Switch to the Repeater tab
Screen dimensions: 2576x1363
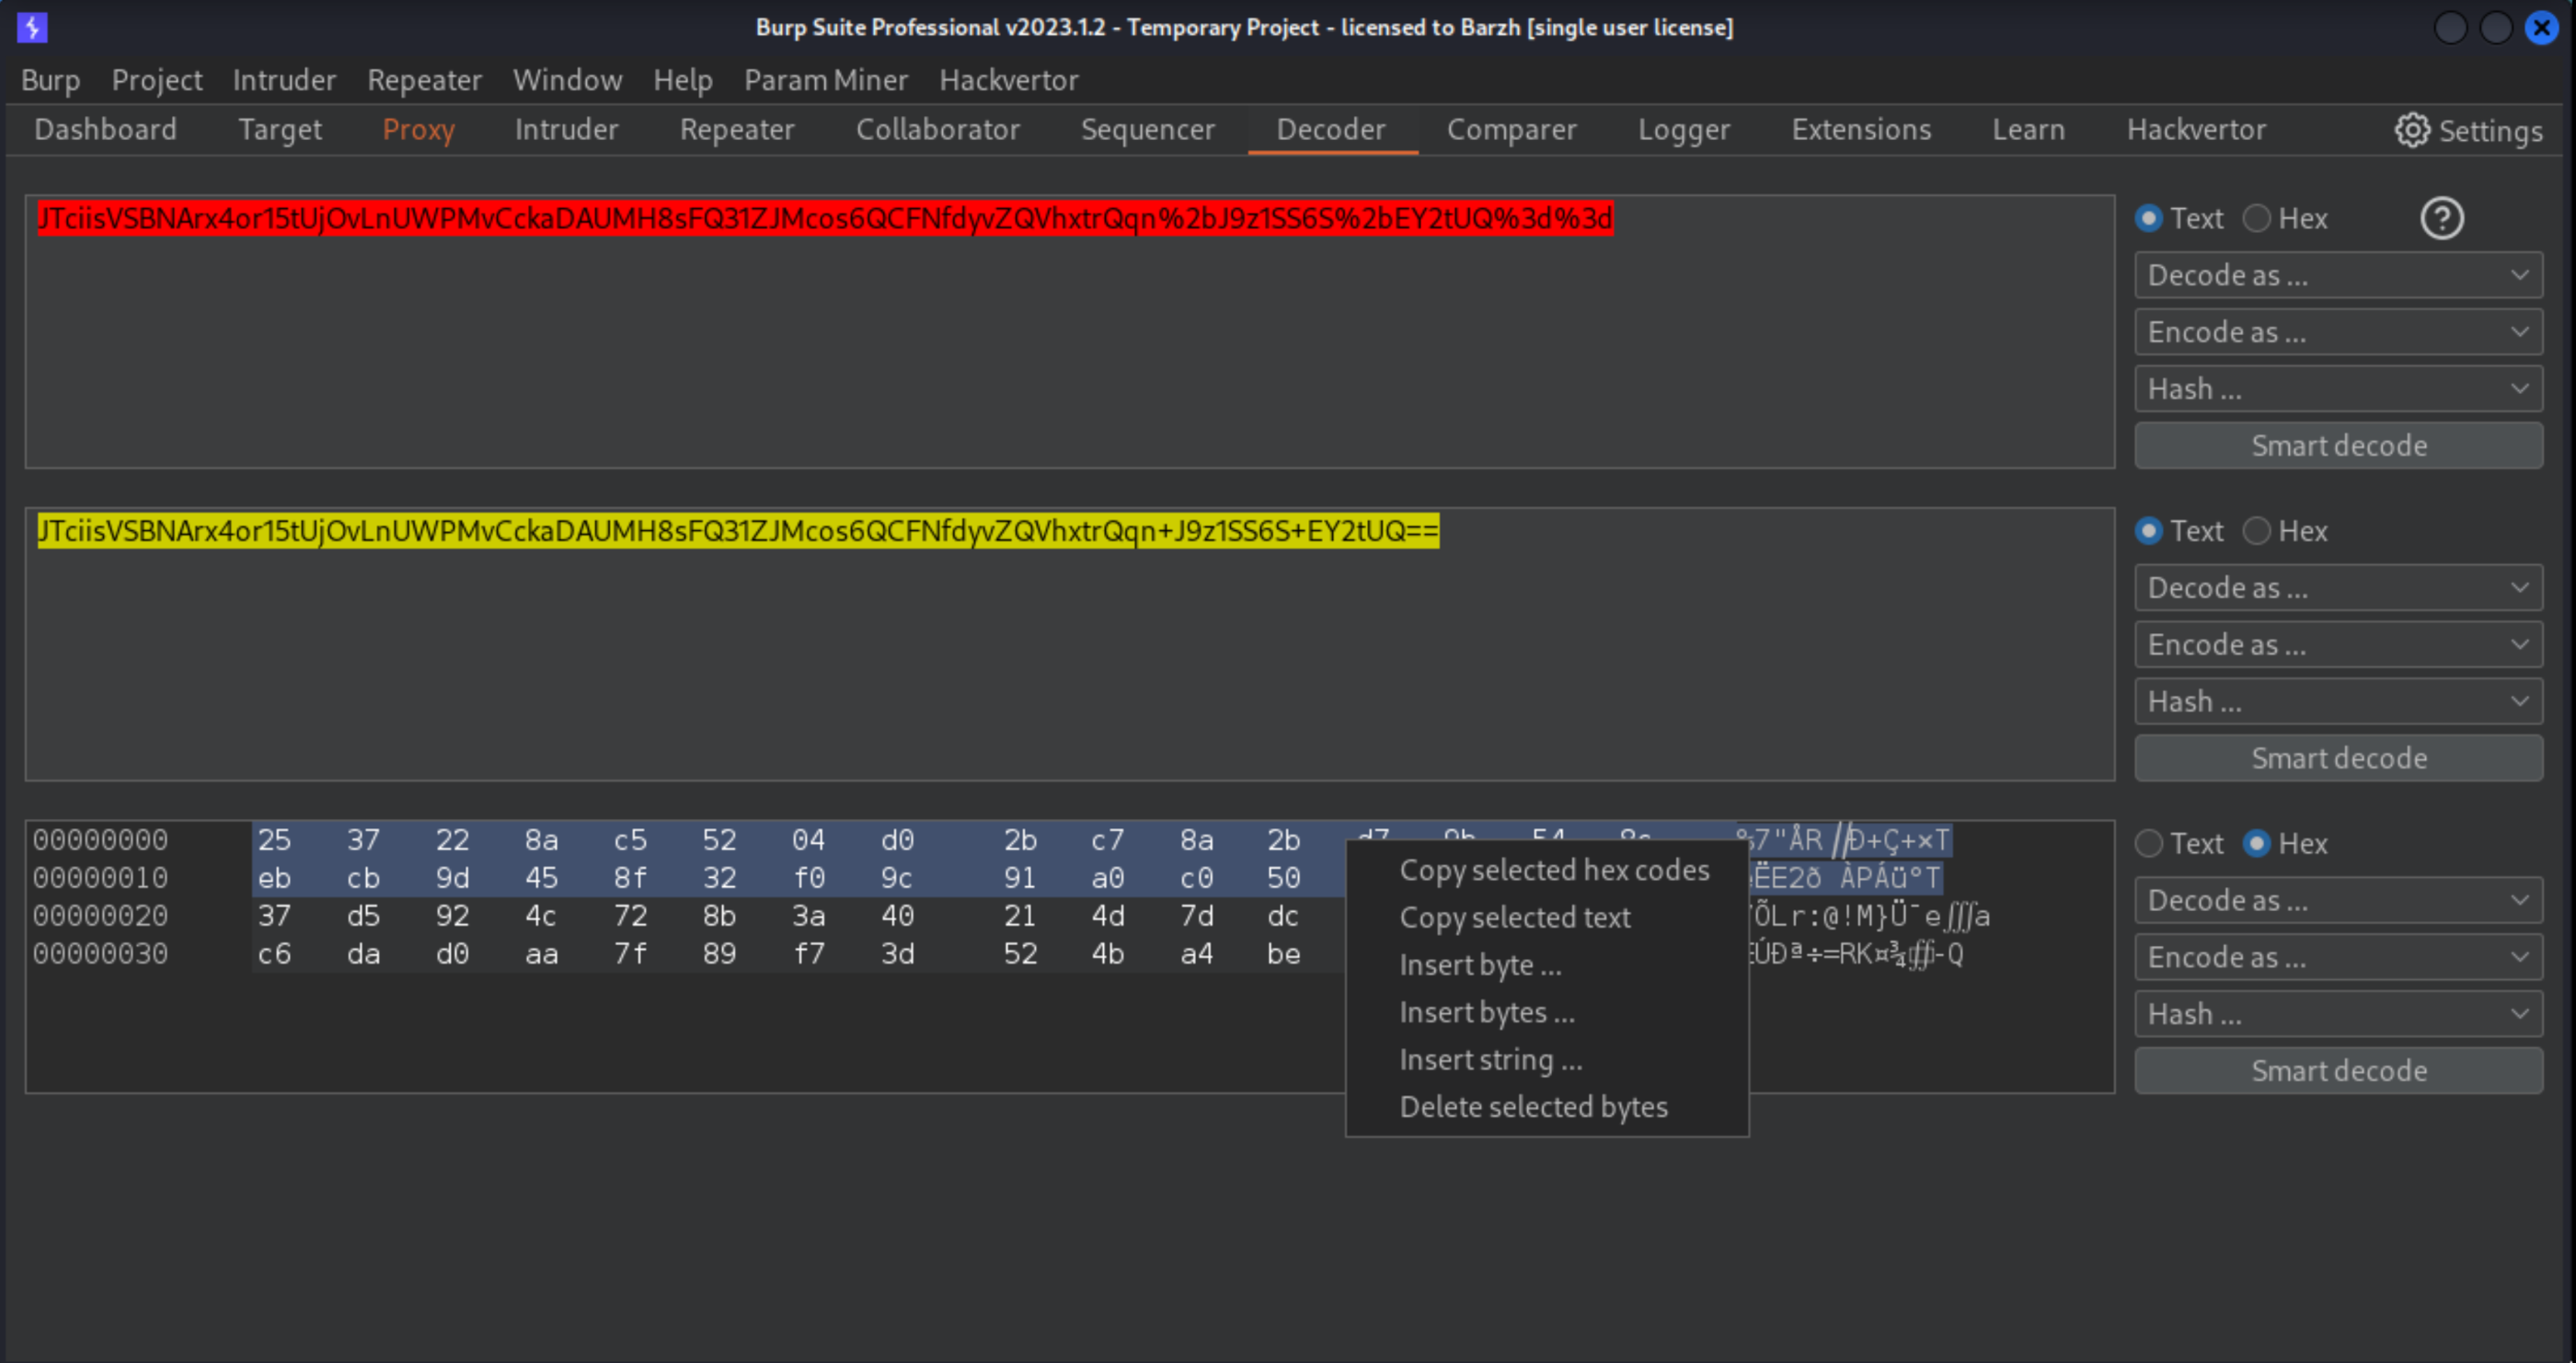click(737, 130)
